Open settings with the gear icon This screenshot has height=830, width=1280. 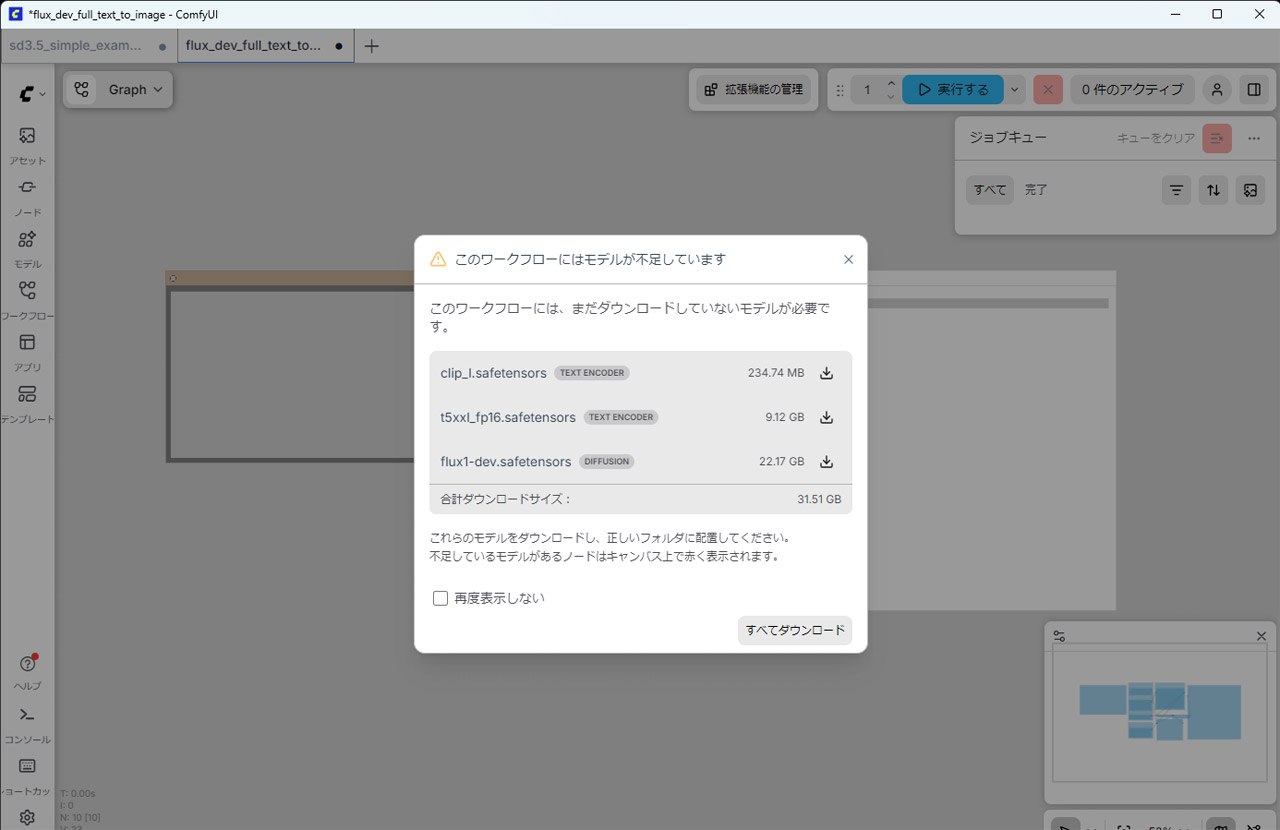coord(27,817)
